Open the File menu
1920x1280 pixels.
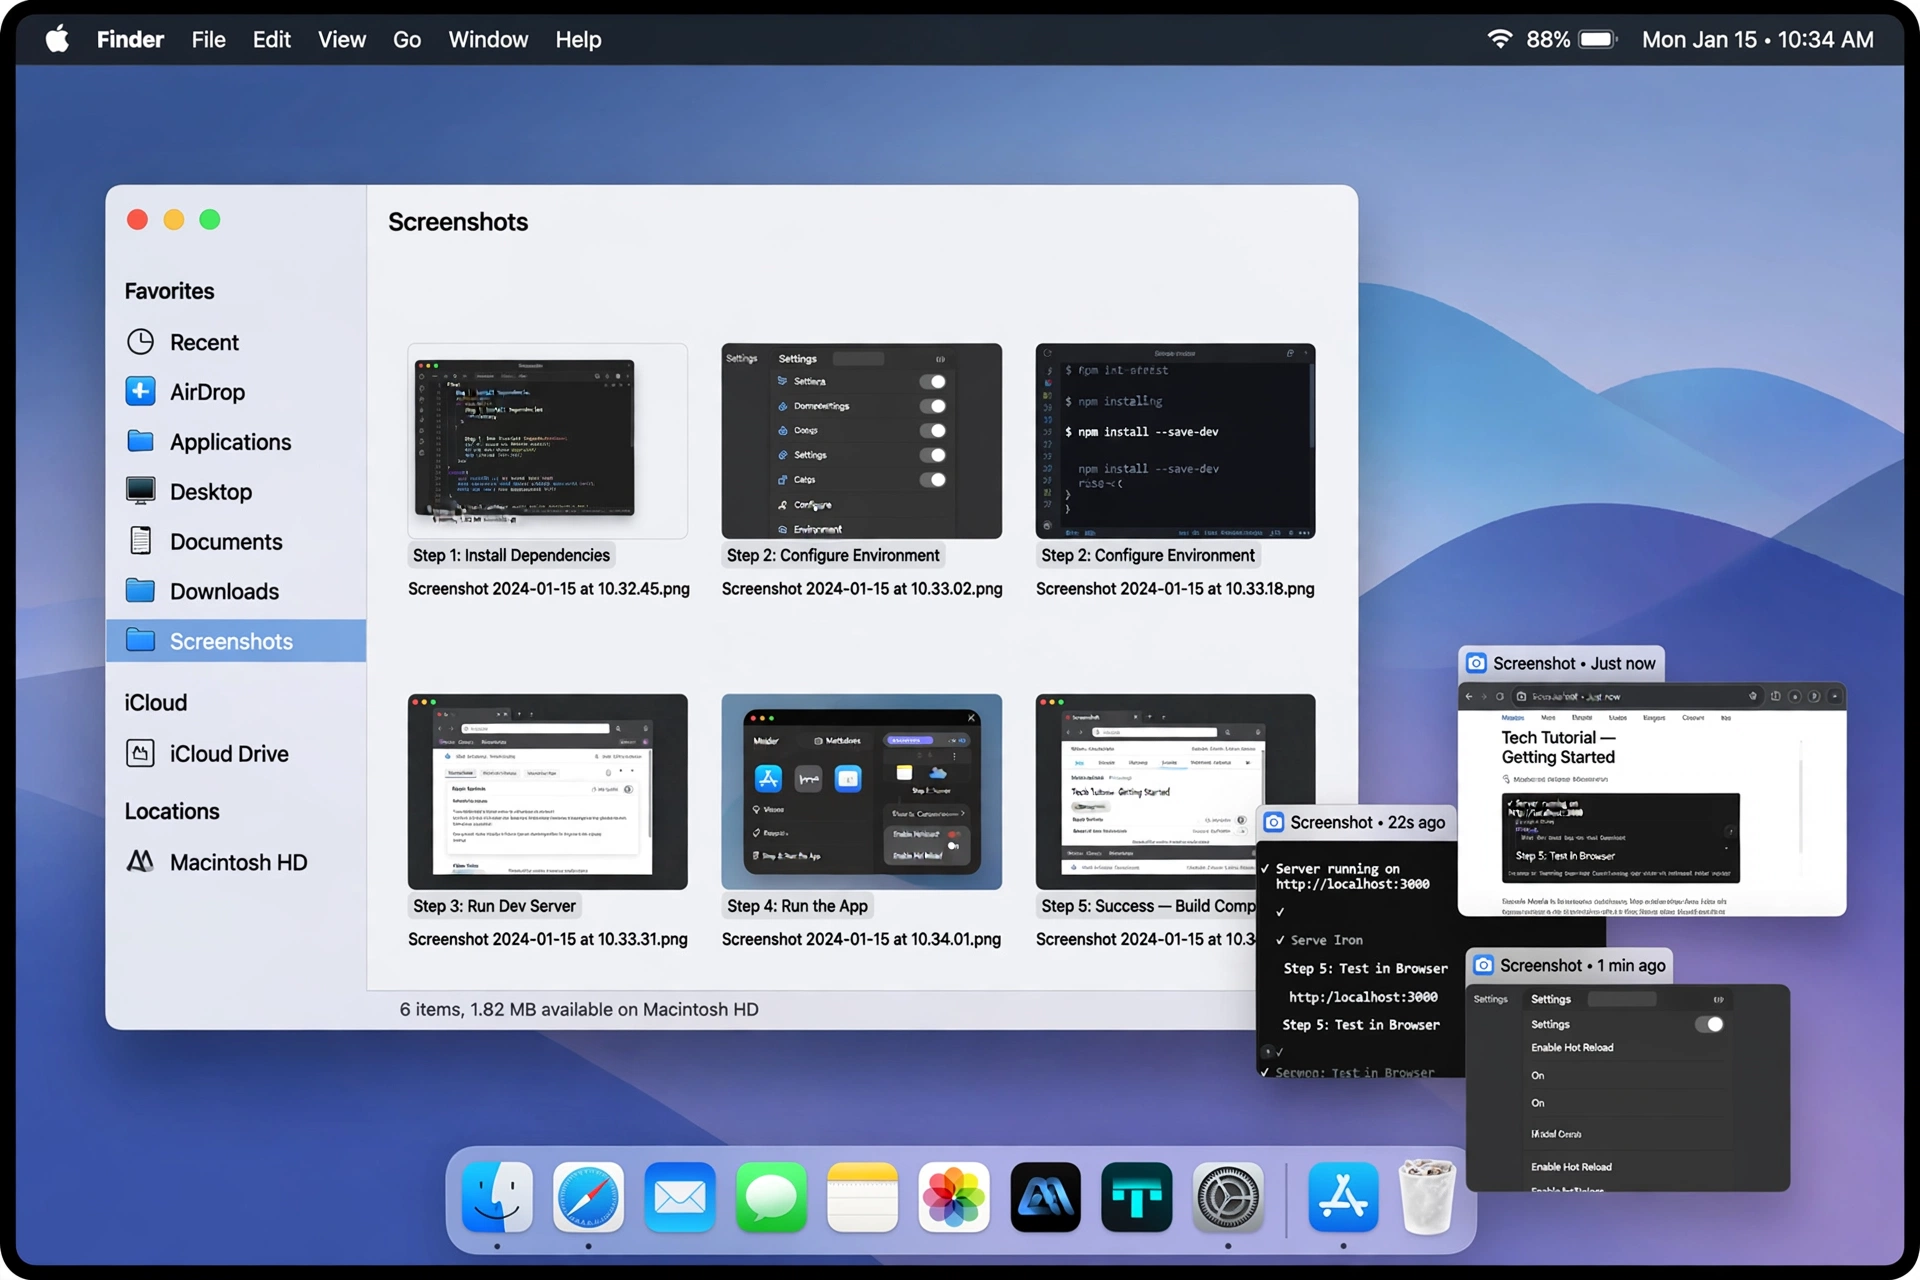tap(208, 40)
